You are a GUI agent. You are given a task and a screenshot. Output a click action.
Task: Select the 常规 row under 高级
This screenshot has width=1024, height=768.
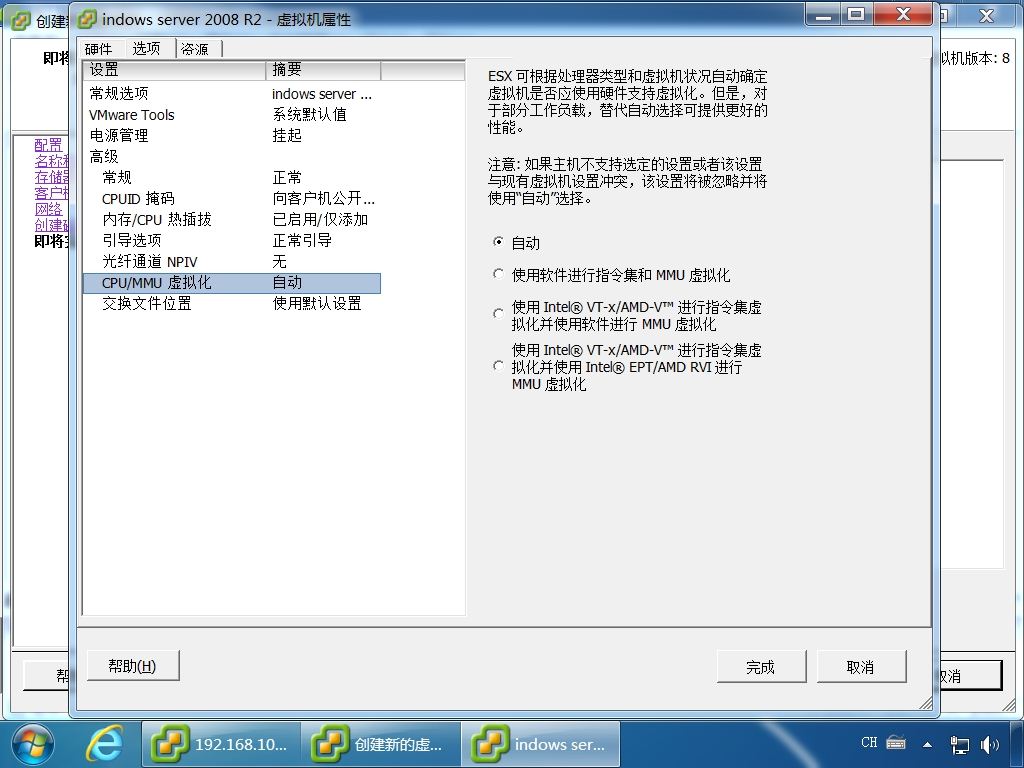232,178
